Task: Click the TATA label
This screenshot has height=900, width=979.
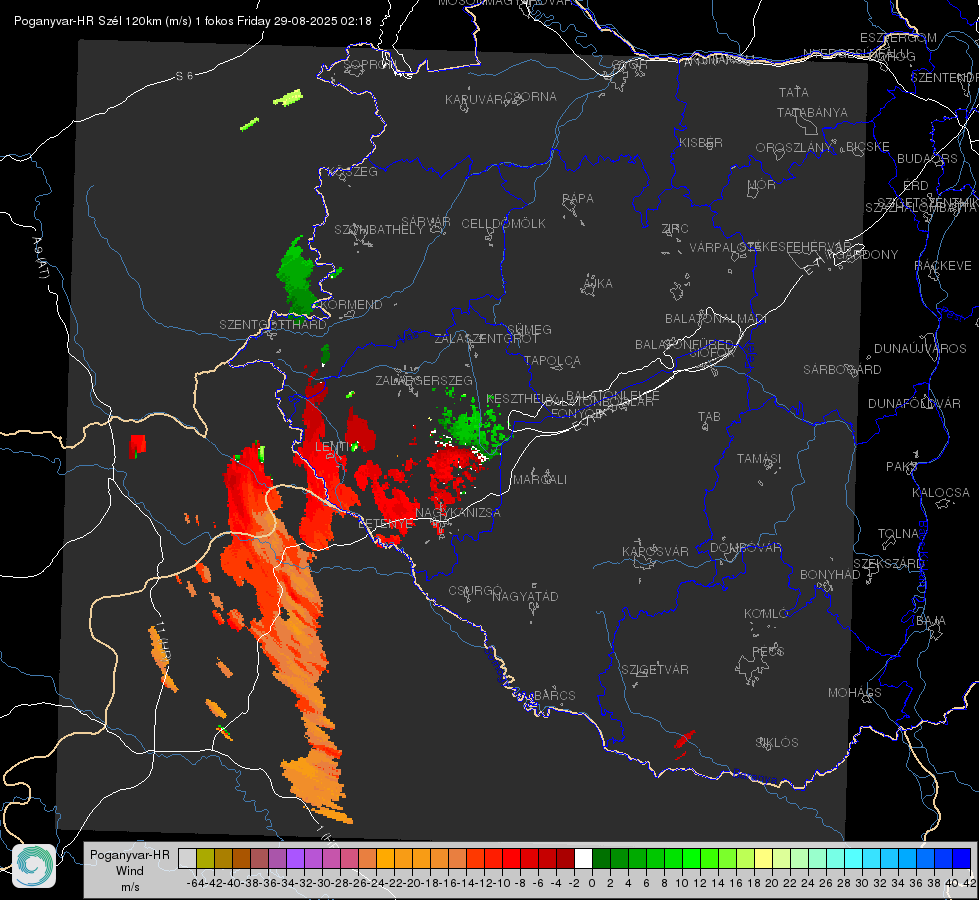Action: 794,92
